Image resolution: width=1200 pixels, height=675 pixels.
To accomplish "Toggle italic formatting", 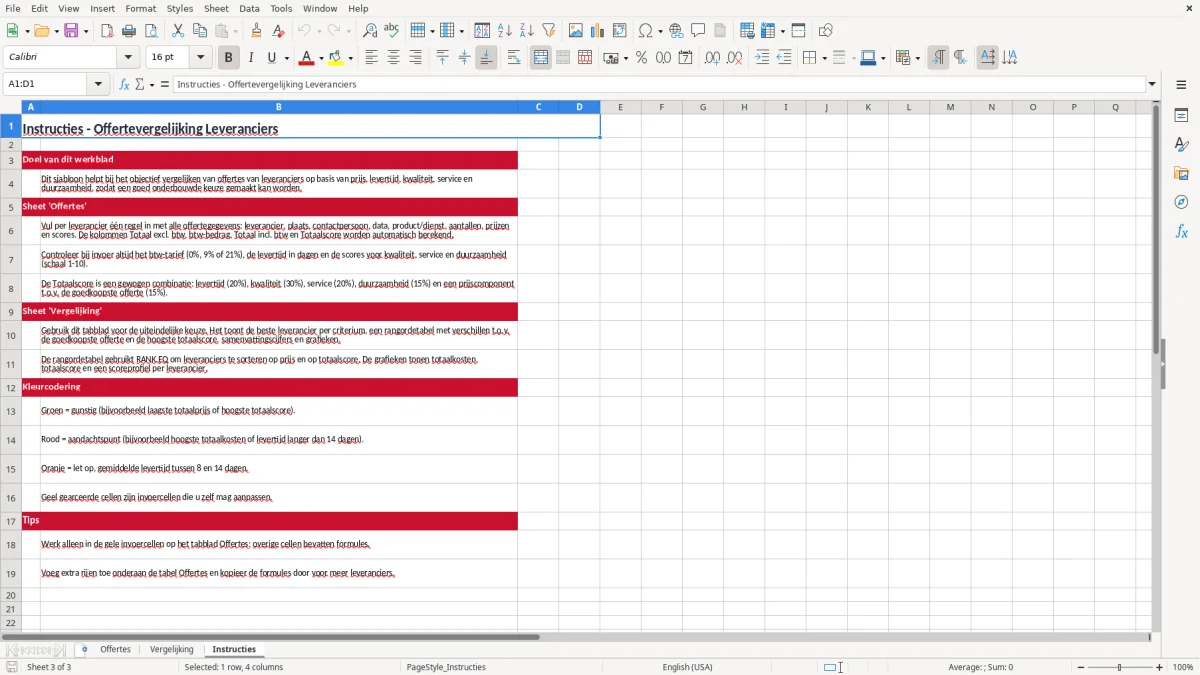I will pos(250,58).
